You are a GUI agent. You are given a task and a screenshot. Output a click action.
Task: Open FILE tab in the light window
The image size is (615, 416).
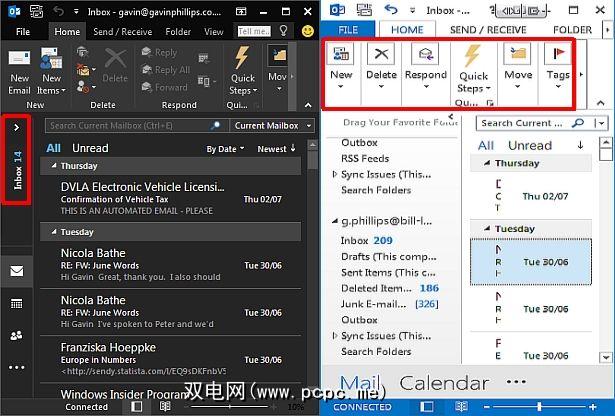coord(348,30)
